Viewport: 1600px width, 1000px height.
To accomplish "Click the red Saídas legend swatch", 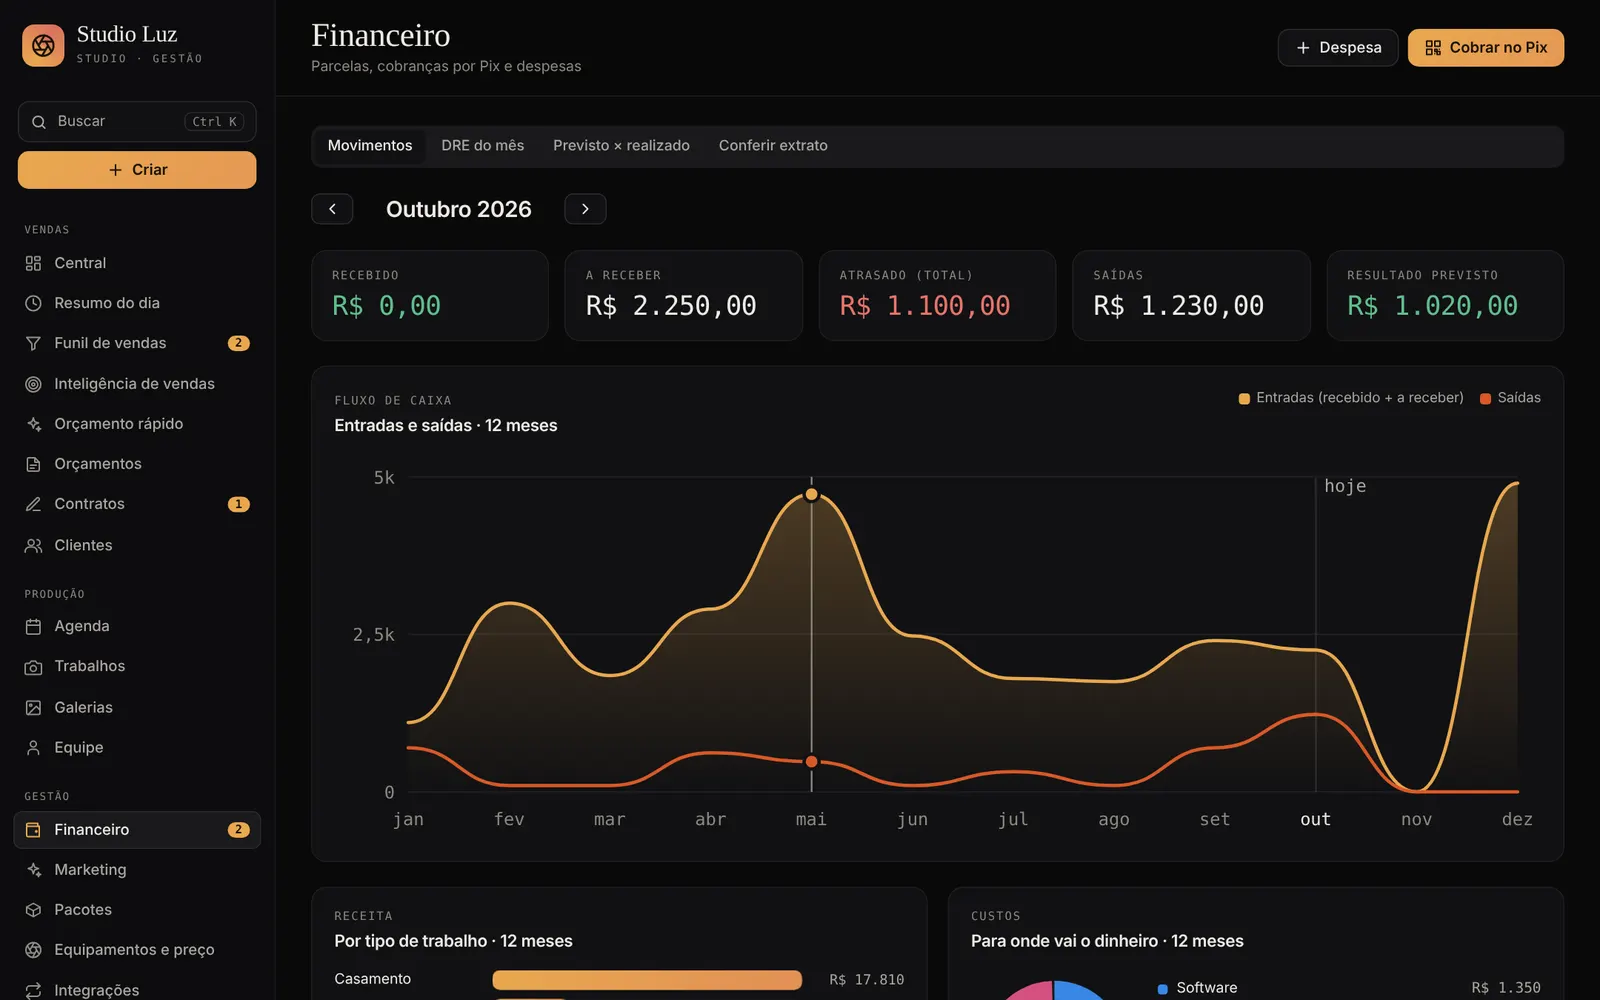I will pyautogui.click(x=1485, y=399).
